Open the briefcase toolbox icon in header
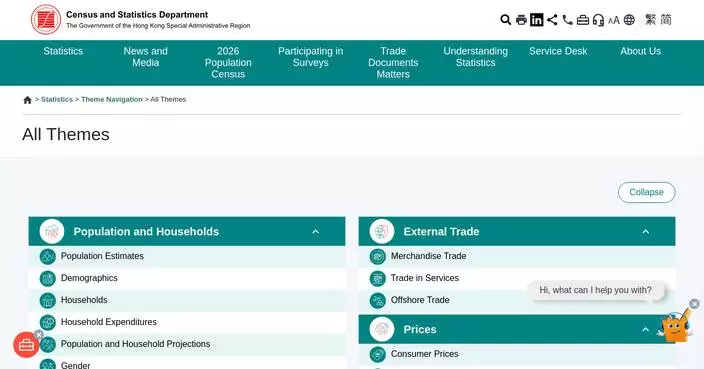The image size is (704, 369). (583, 20)
